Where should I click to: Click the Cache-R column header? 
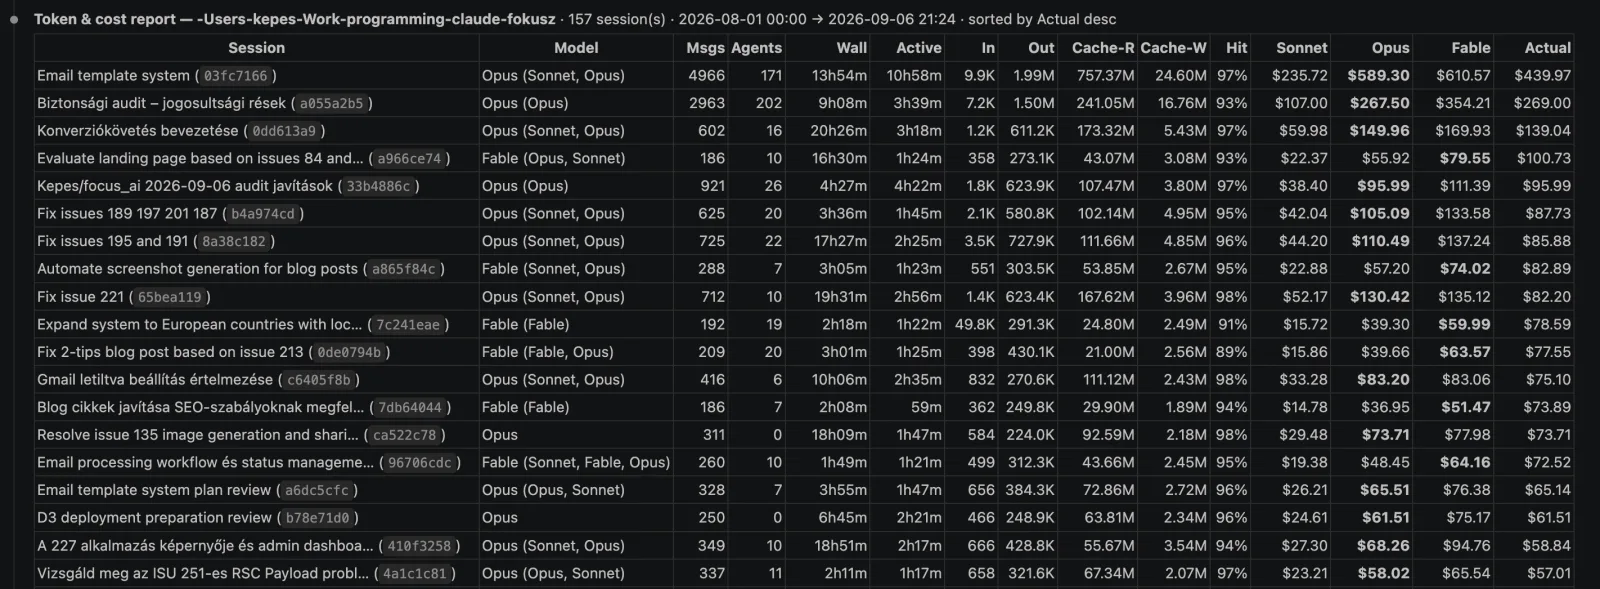(1103, 47)
